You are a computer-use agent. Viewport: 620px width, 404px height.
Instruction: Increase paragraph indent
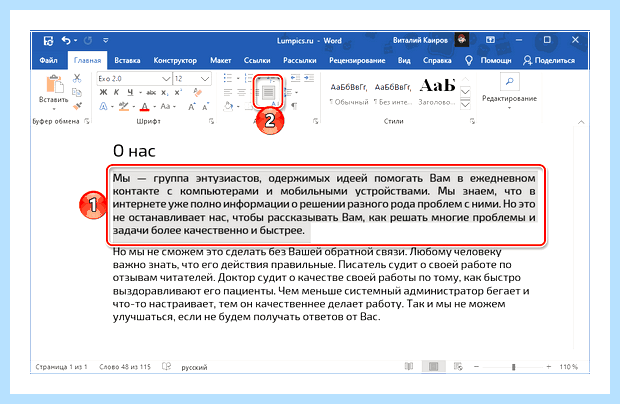pyautogui.click(x=309, y=78)
